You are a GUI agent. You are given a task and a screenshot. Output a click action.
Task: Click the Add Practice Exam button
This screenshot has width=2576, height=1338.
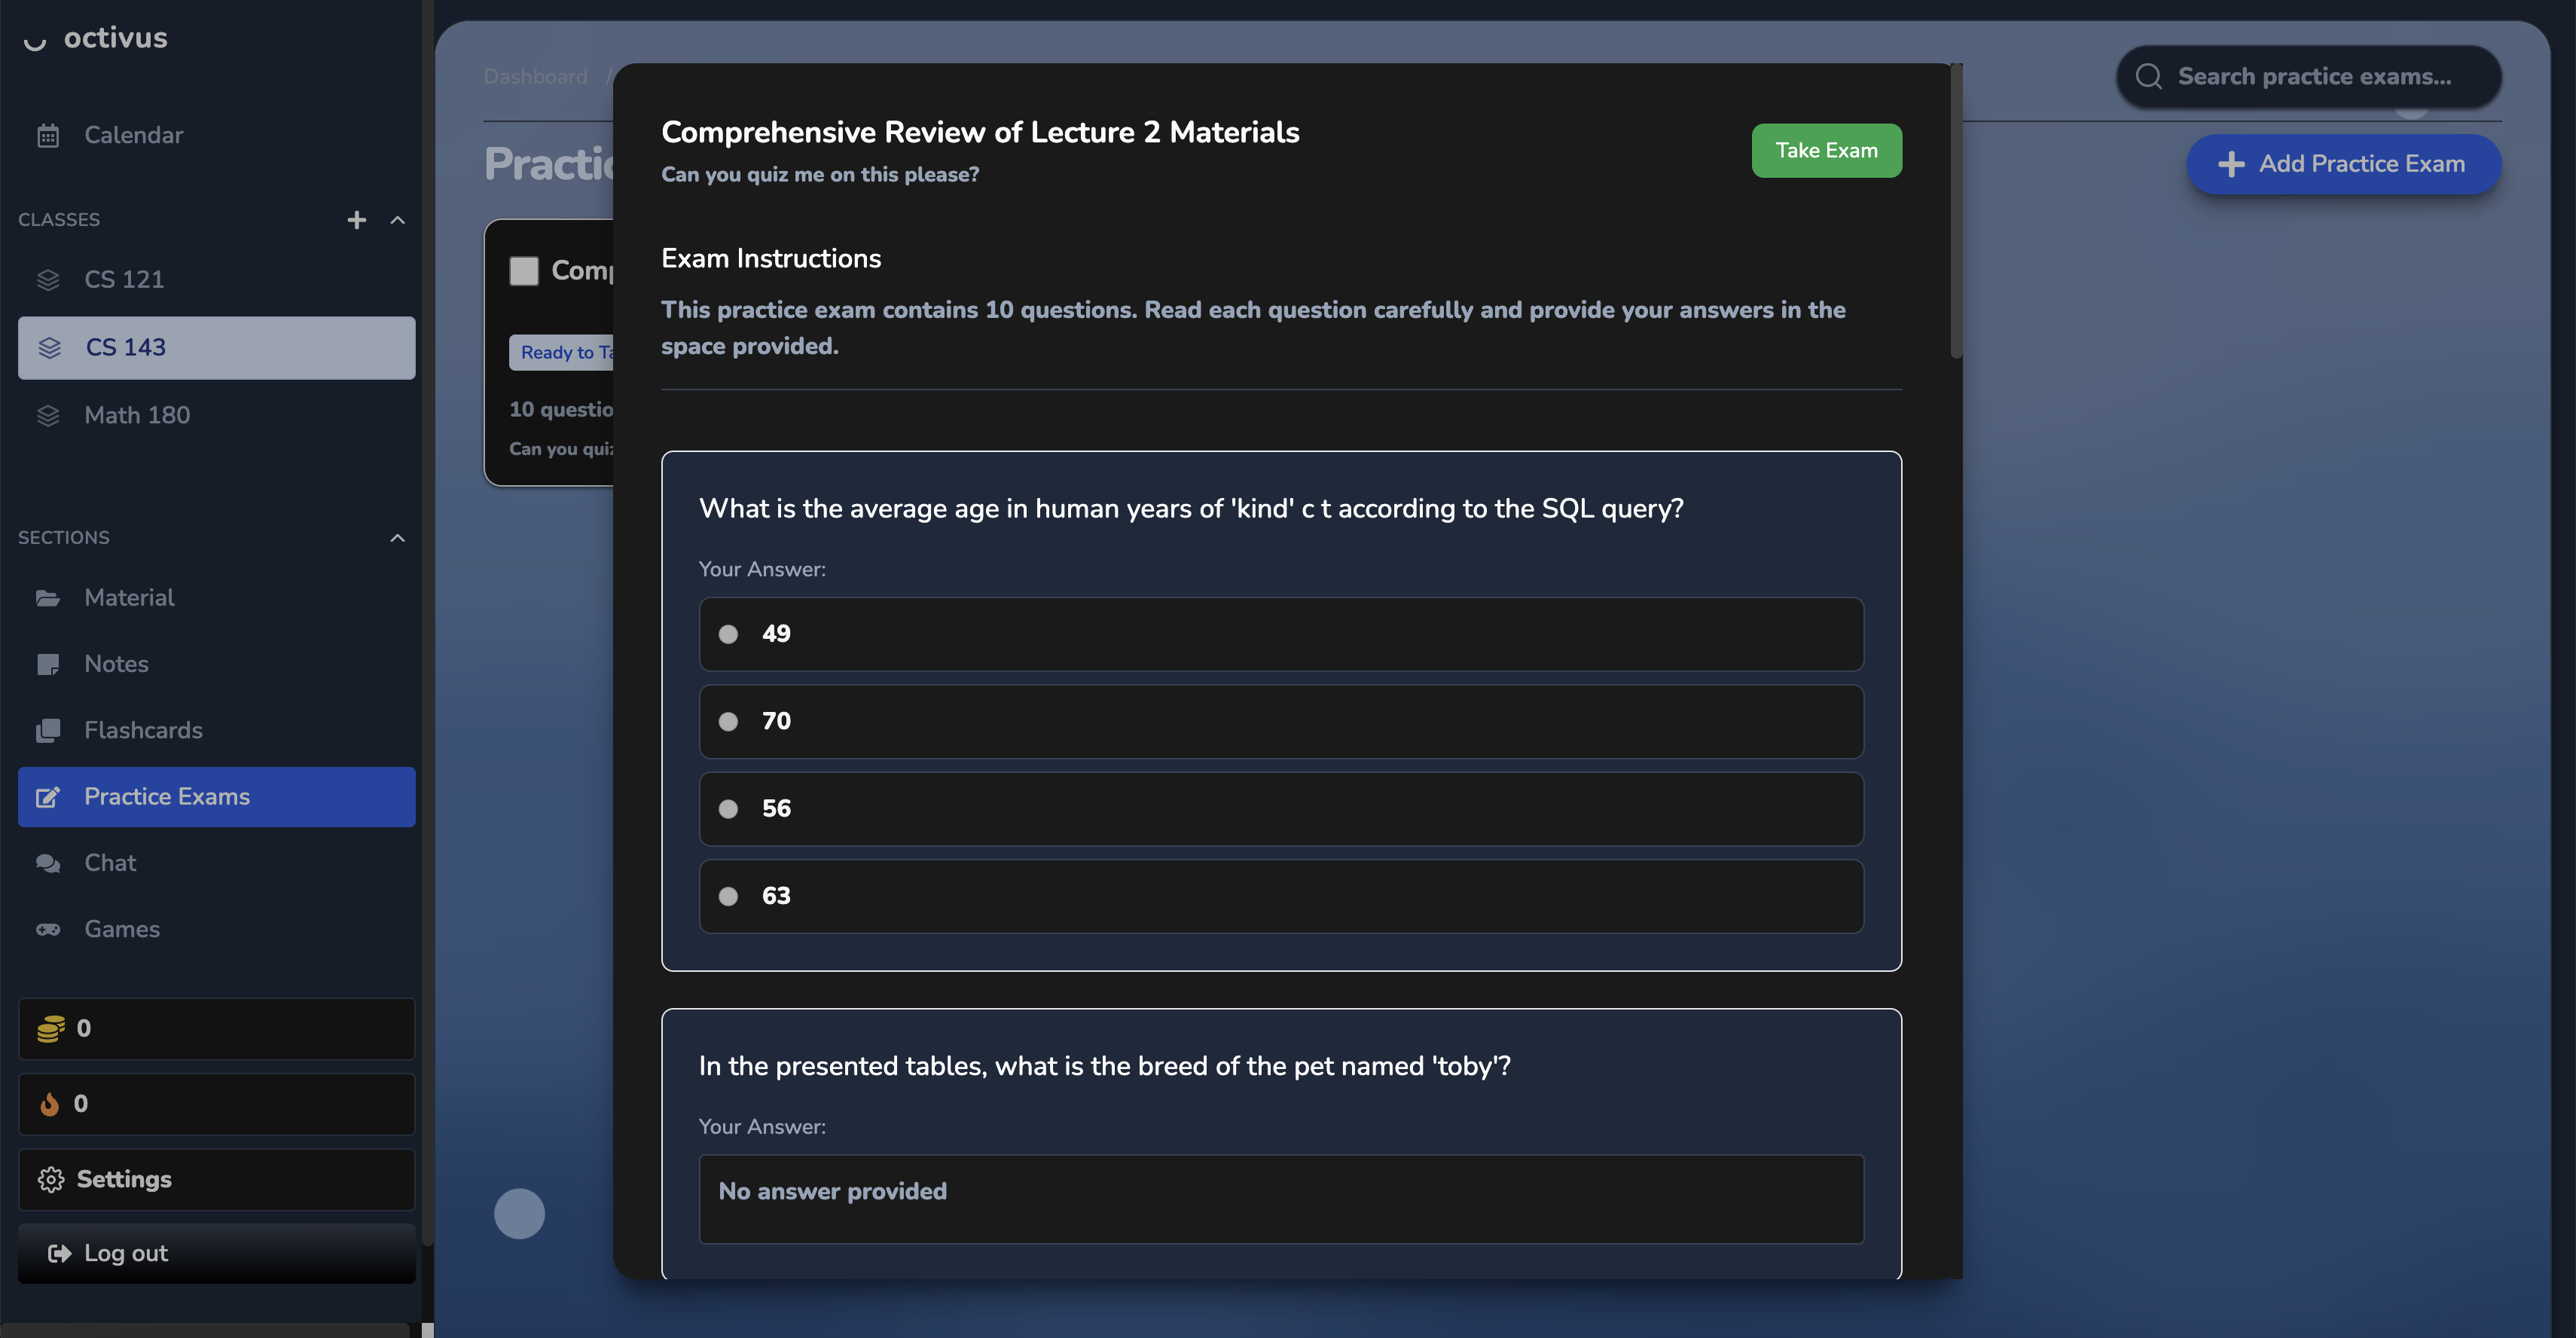tap(2343, 164)
